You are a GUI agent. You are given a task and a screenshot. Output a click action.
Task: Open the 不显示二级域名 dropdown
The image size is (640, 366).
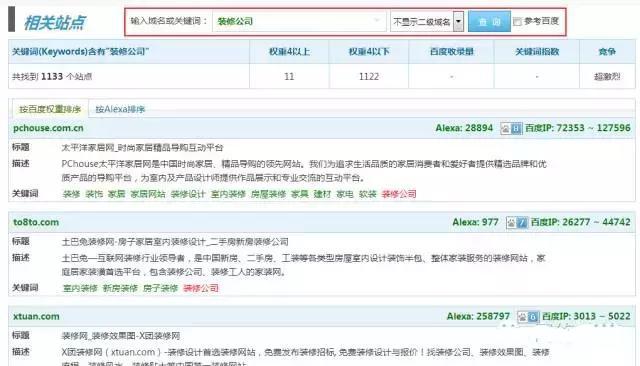427,21
